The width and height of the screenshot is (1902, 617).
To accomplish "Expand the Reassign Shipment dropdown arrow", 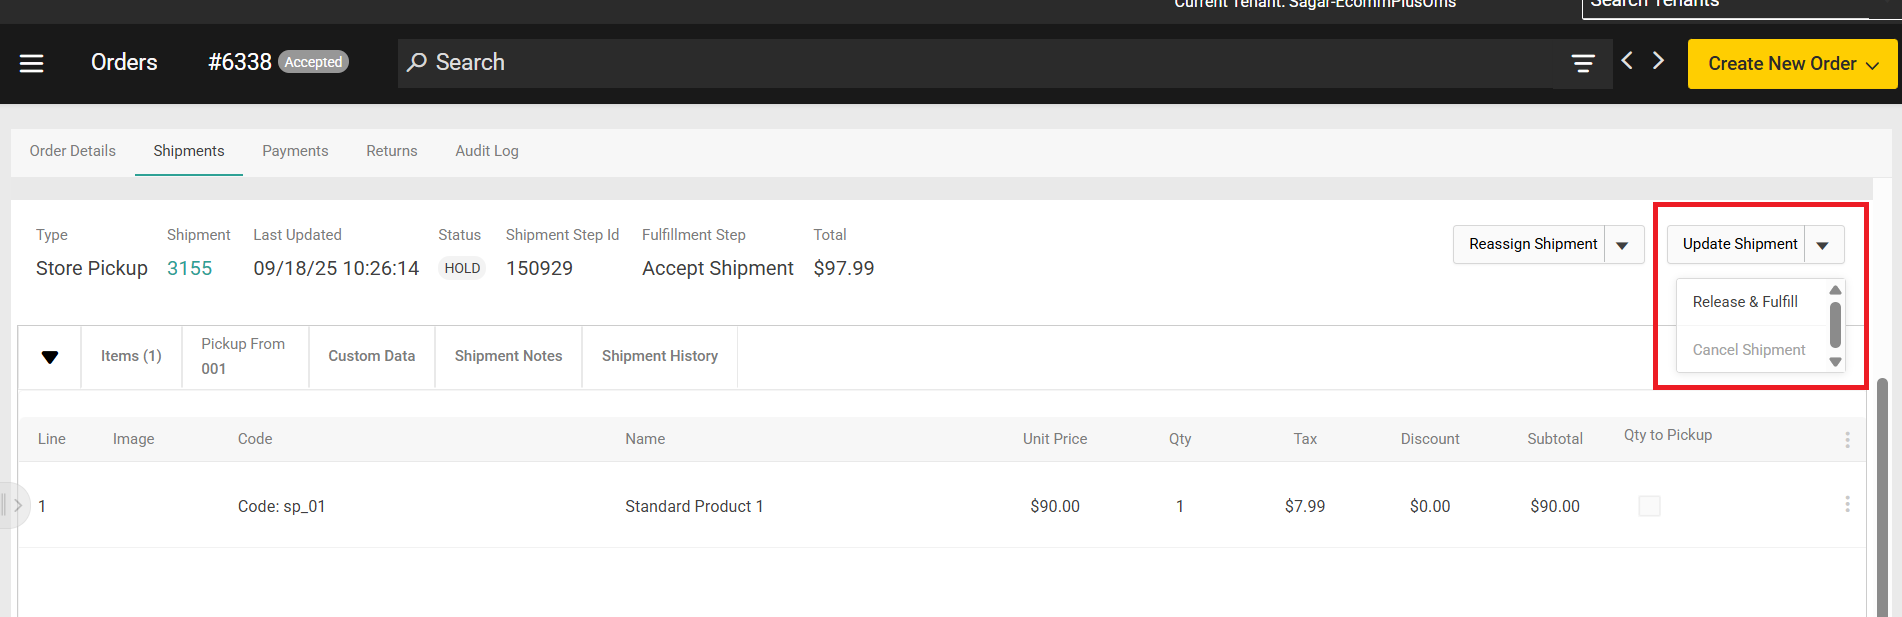I will pyautogui.click(x=1623, y=245).
